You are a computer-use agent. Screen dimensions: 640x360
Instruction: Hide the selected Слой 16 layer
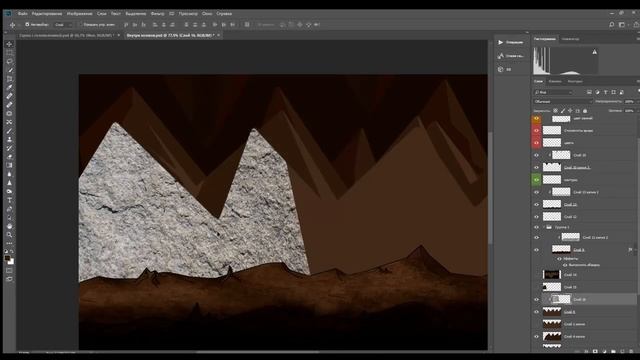(536, 300)
